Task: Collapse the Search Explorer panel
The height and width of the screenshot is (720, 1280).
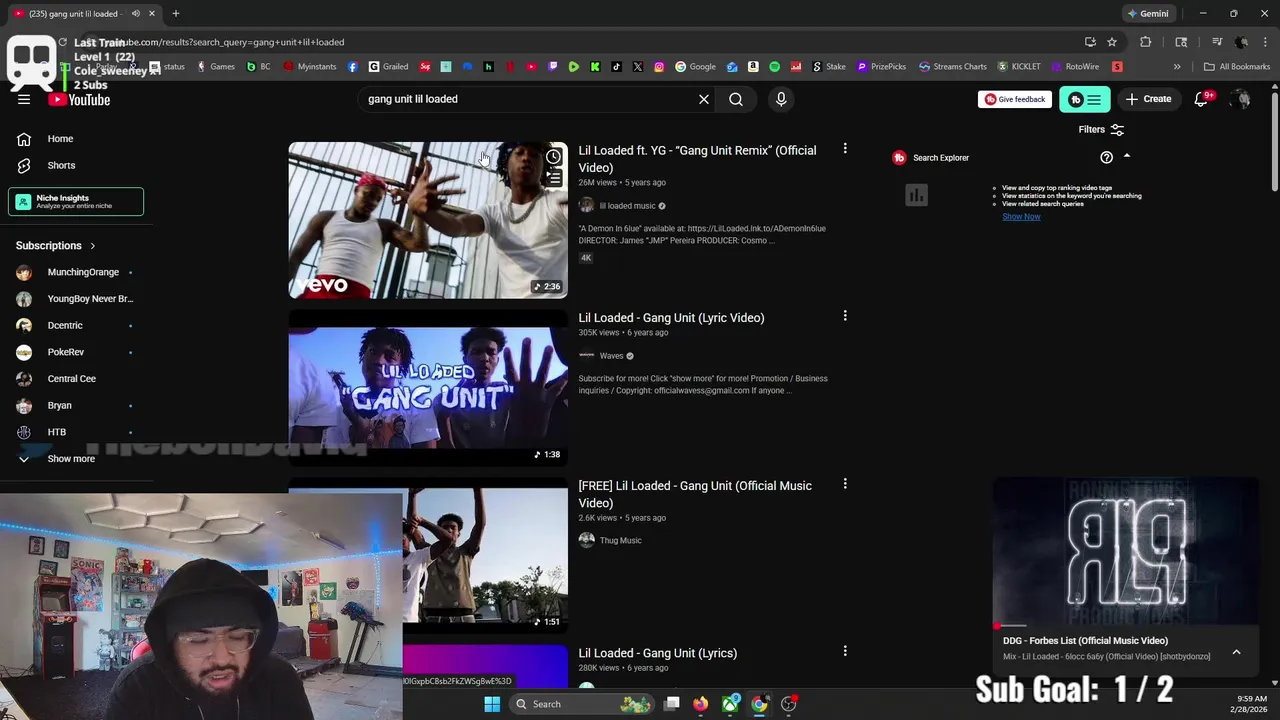Action: point(1127,156)
